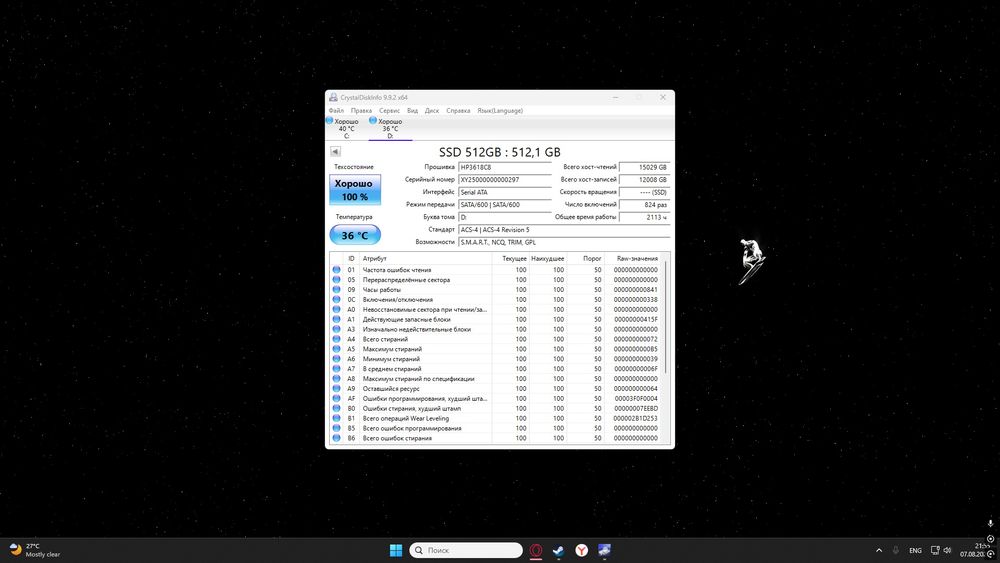Click the Стандарт field ACS-4 Revision 5
This screenshot has height=563, width=1000.
click(x=564, y=230)
